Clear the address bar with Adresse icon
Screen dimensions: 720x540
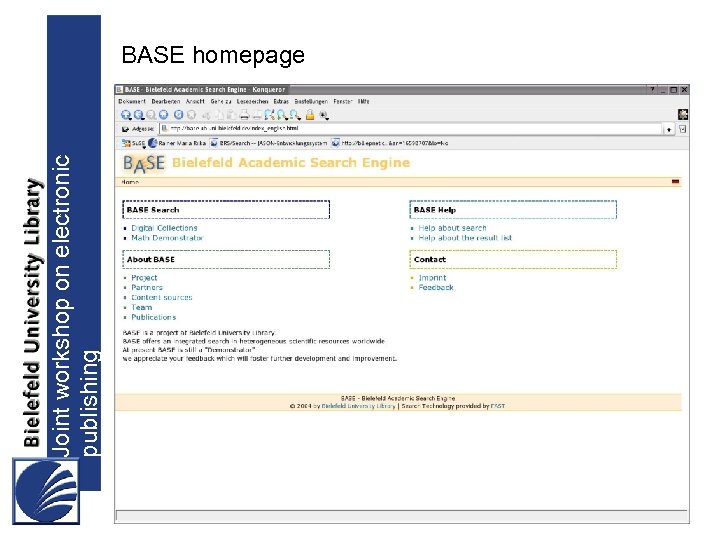pyautogui.click(x=125, y=129)
